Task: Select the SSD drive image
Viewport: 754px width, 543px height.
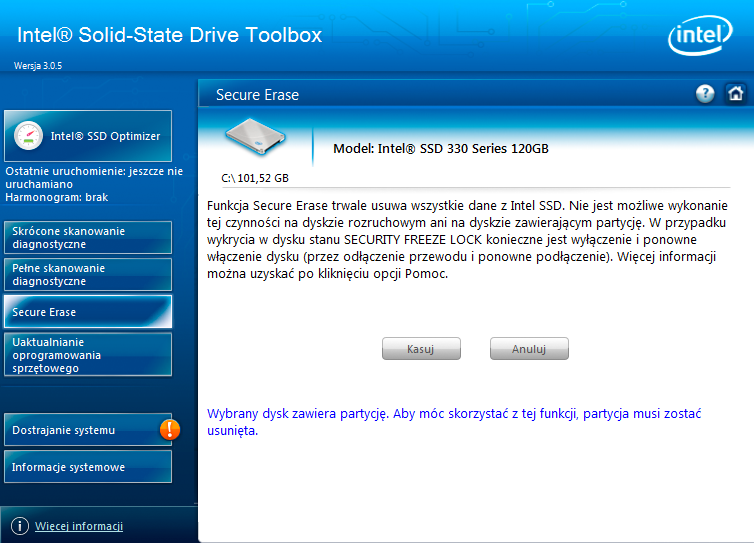Action: pos(255,137)
